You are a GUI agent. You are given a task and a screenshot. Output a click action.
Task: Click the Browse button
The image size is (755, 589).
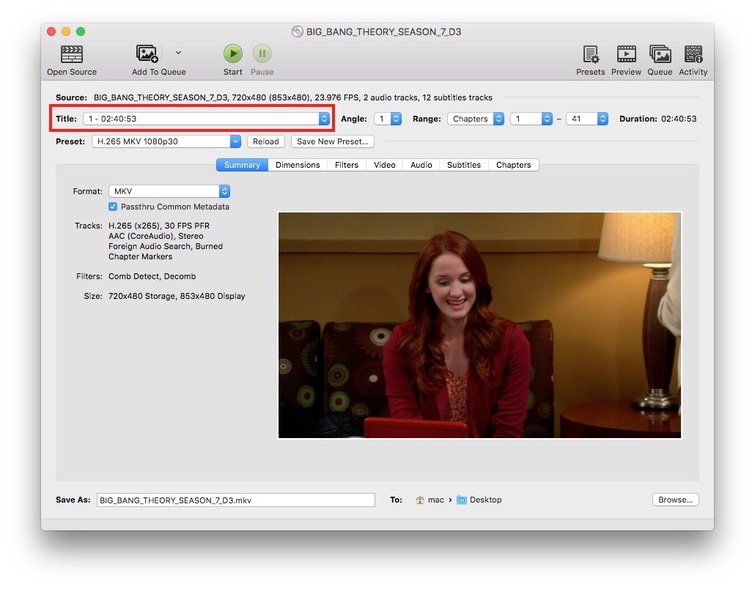tap(675, 500)
